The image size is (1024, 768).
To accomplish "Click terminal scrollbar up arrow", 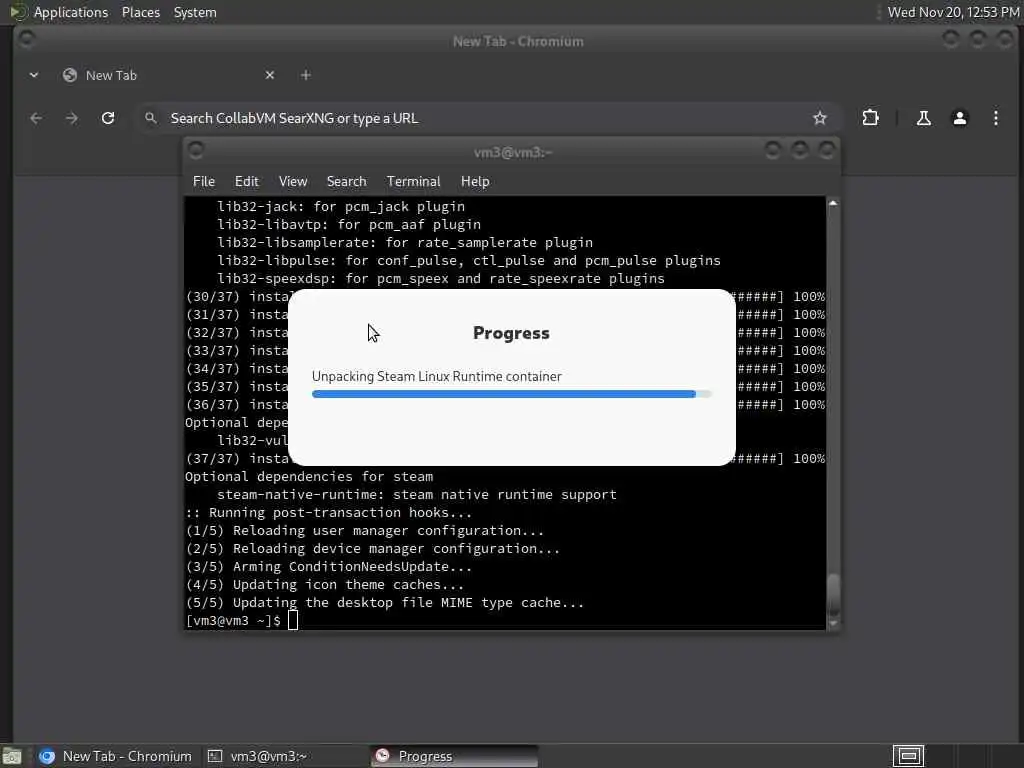I will [833, 203].
